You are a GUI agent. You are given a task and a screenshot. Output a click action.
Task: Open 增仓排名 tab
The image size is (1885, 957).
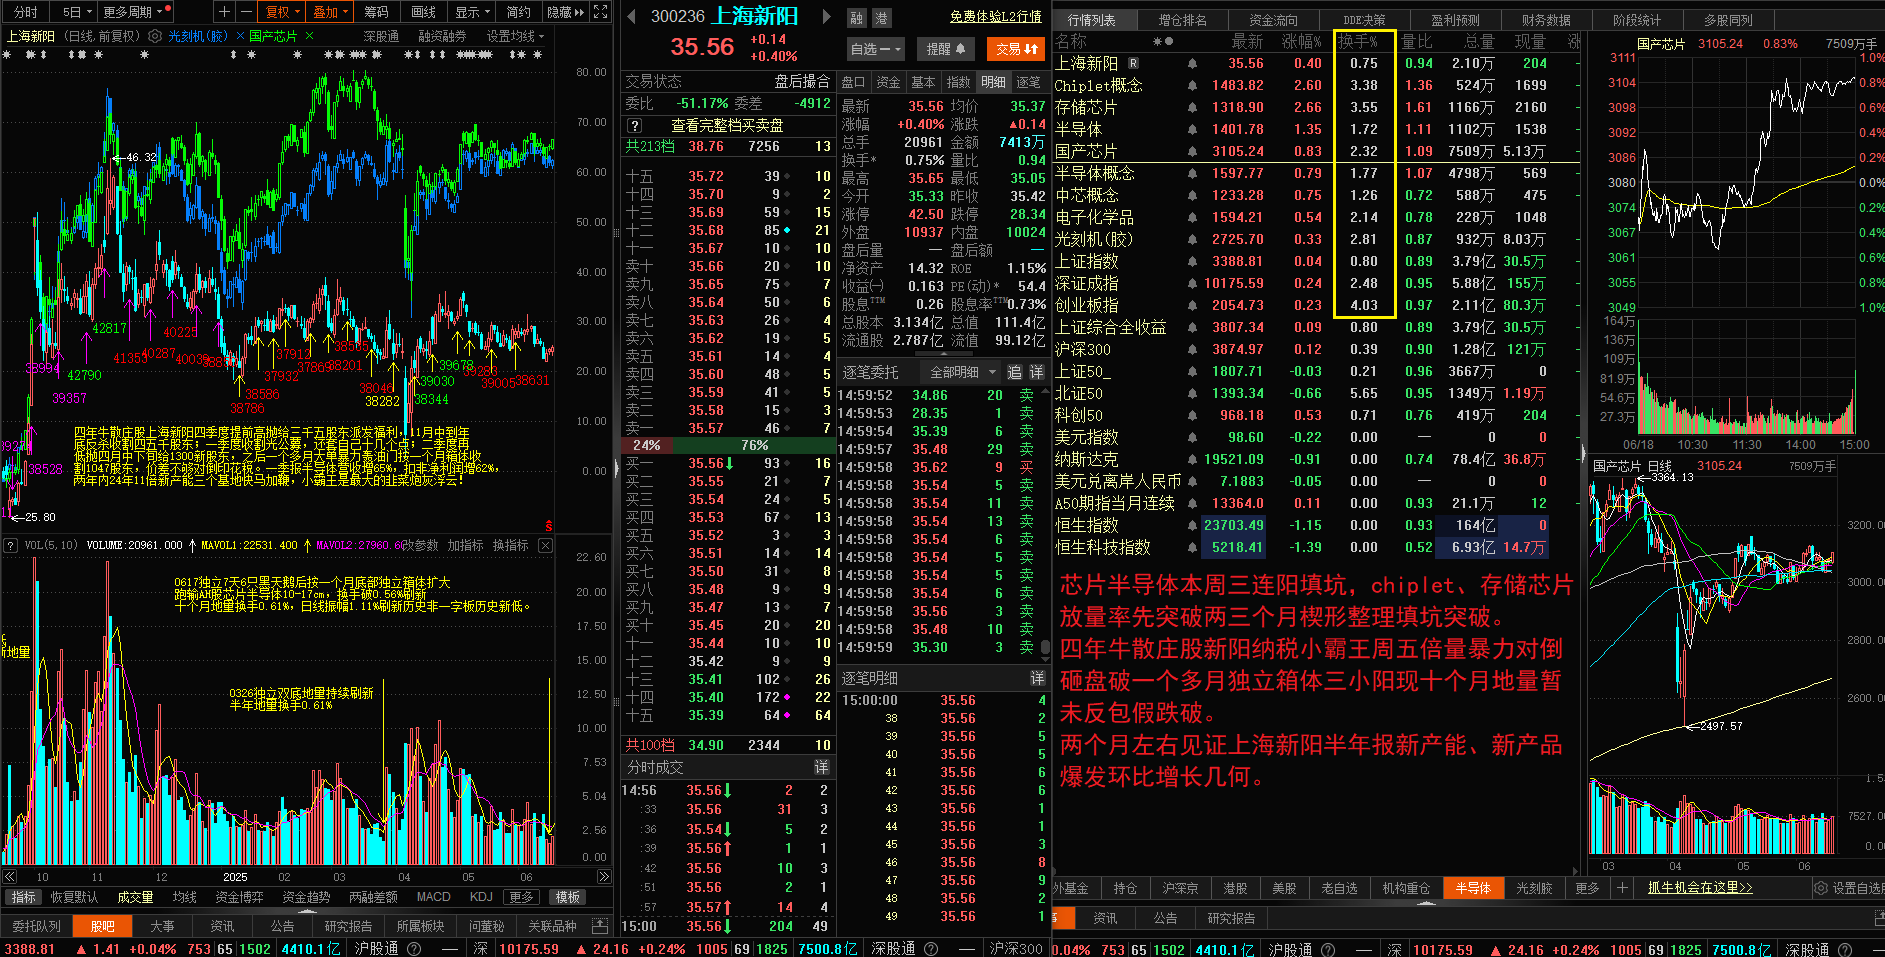coord(1182,19)
